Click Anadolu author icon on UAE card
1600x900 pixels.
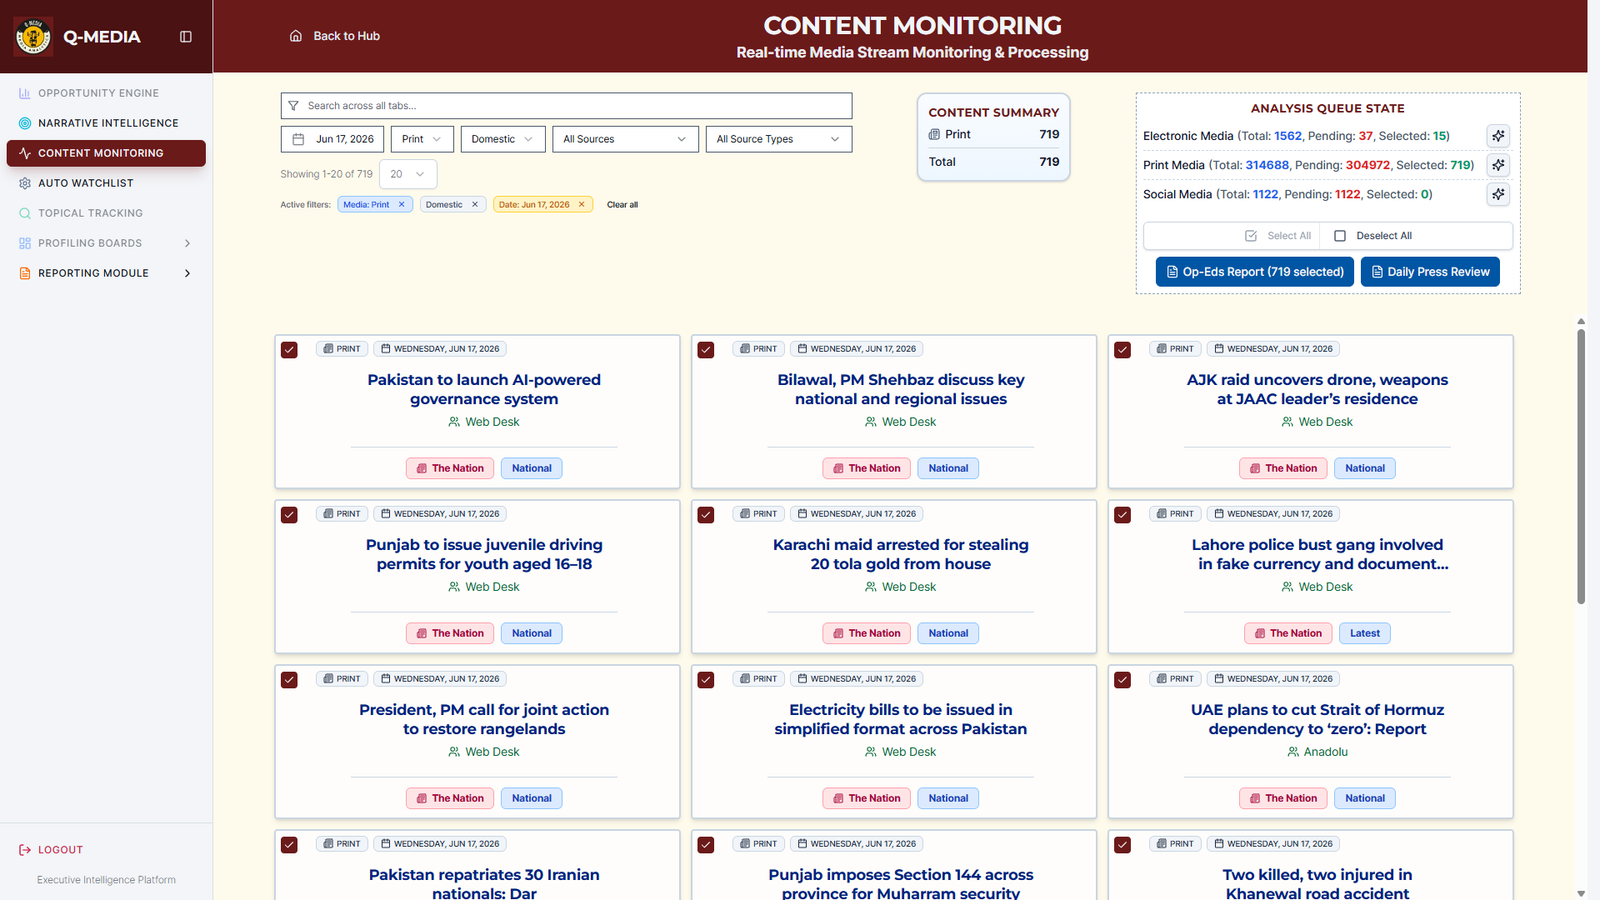click(x=1293, y=752)
